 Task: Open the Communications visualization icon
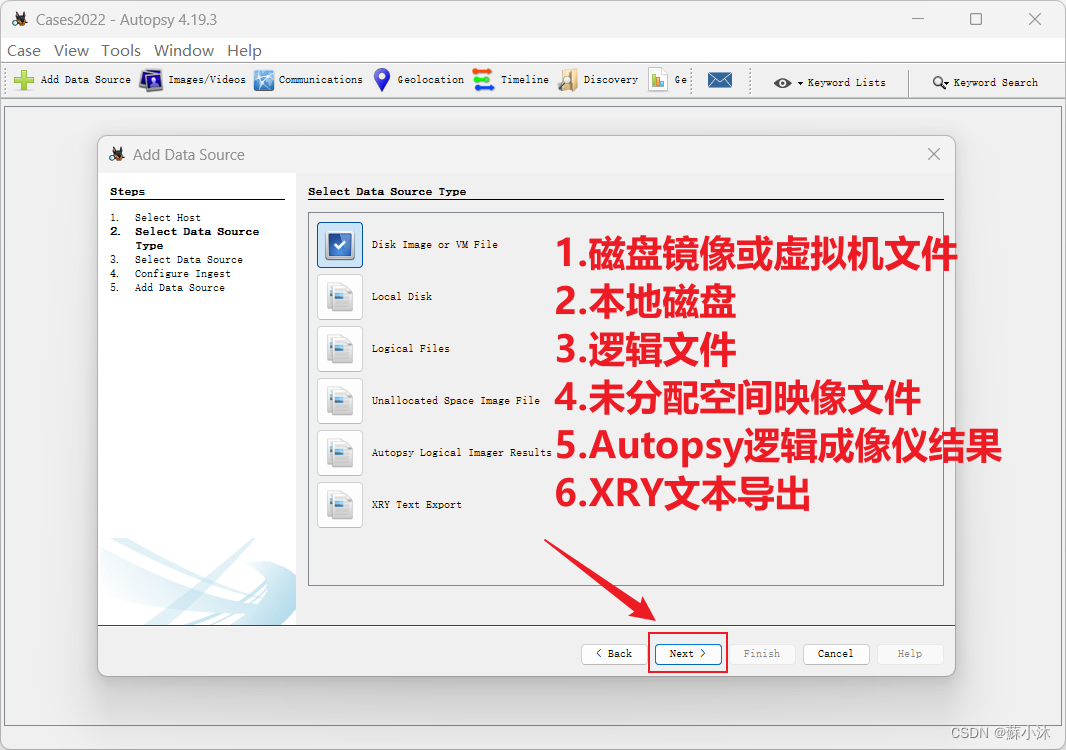point(264,80)
